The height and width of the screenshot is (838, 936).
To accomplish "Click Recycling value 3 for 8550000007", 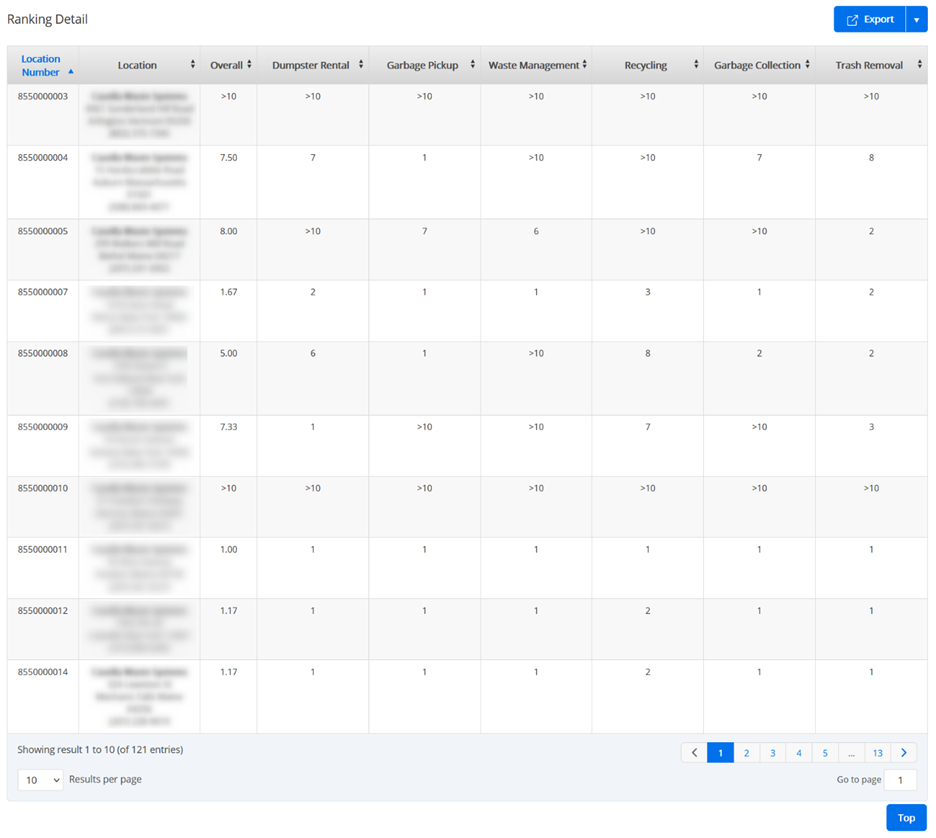I will coord(648,292).
